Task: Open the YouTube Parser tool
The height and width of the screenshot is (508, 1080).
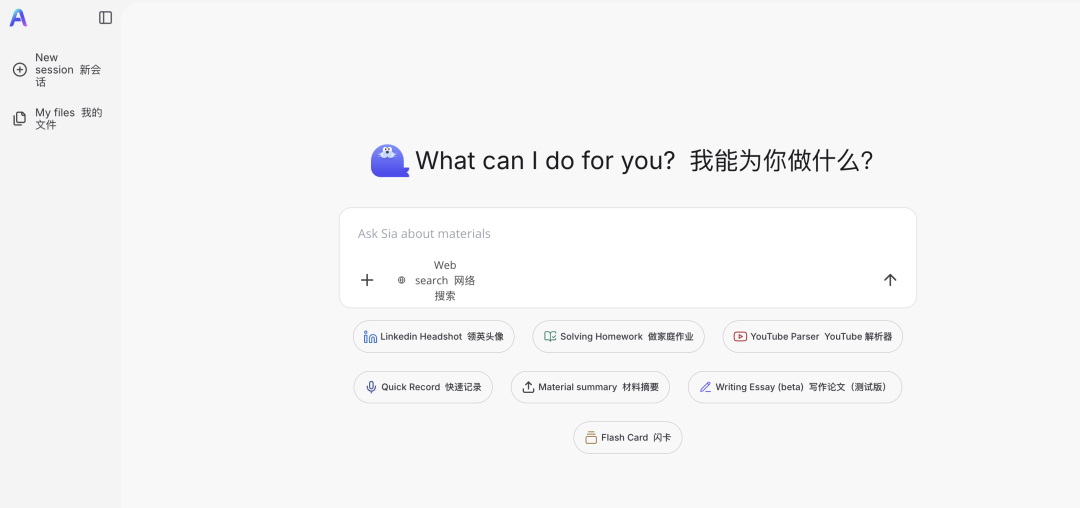Action: pyautogui.click(x=812, y=337)
